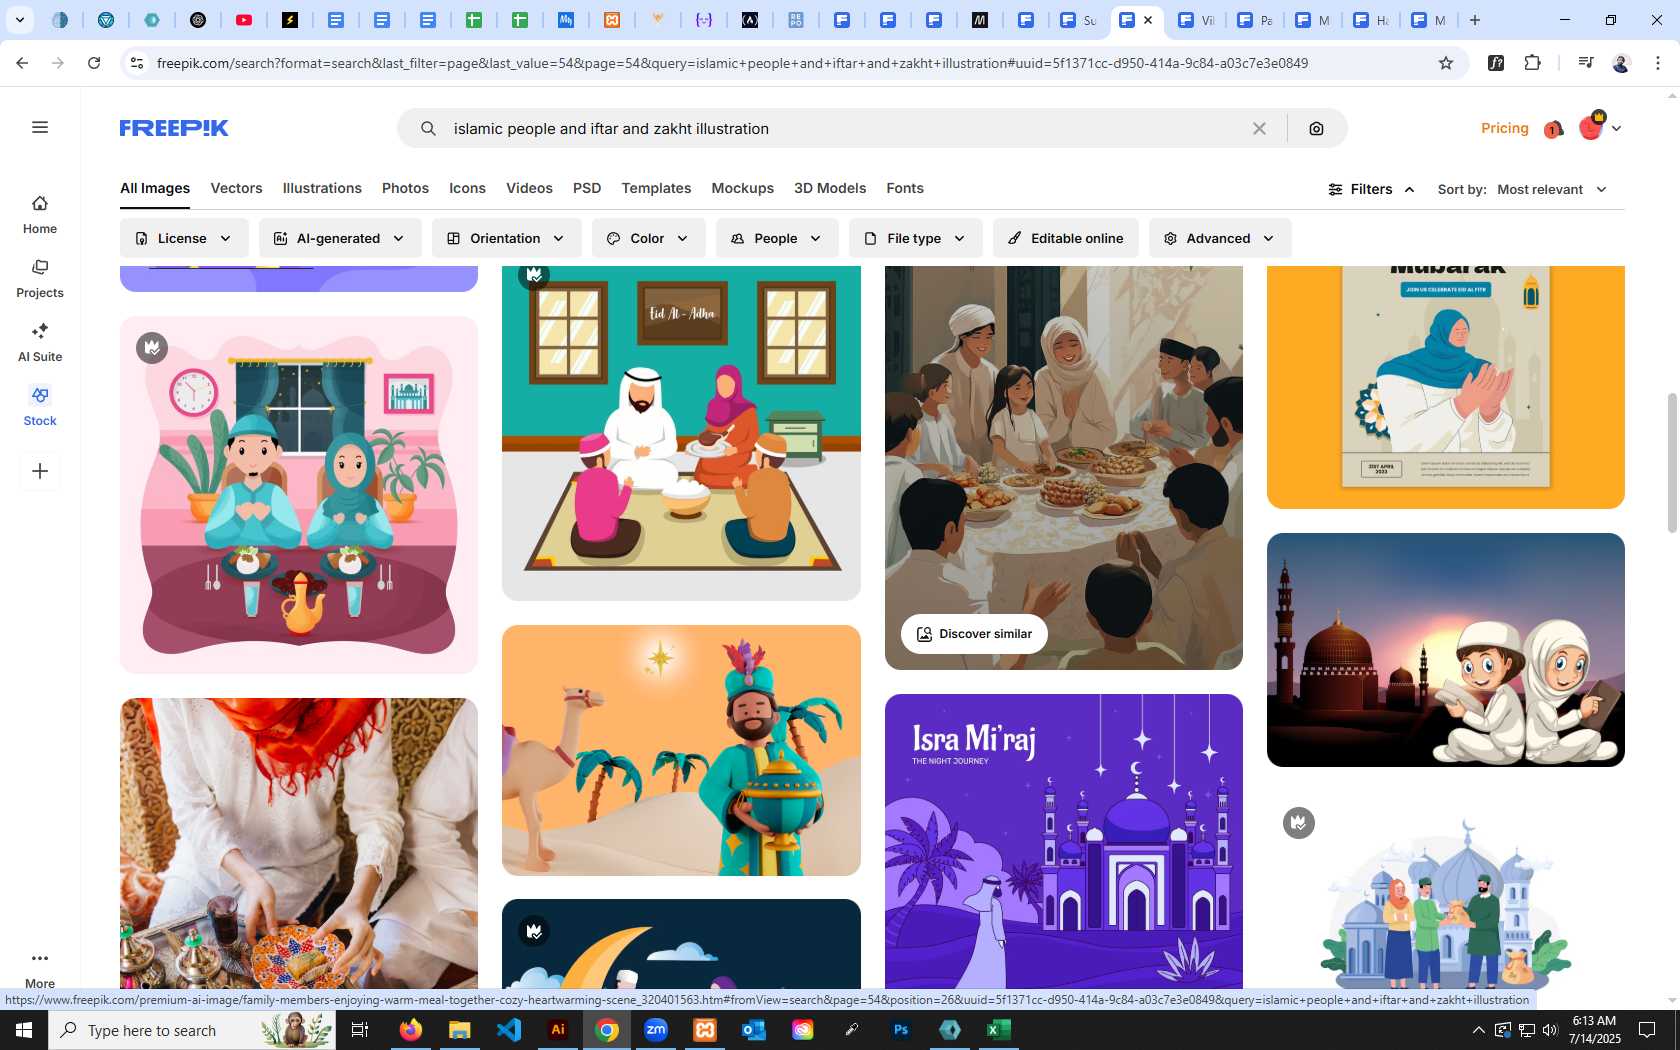This screenshot has height=1050, width=1680.
Task: Open the More options in the sidebar
Action: coord(40,969)
